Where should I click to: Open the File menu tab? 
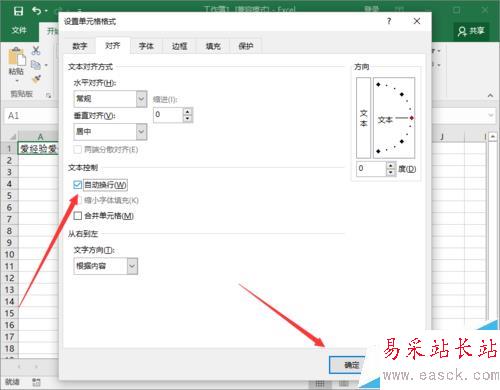pos(19,31)
